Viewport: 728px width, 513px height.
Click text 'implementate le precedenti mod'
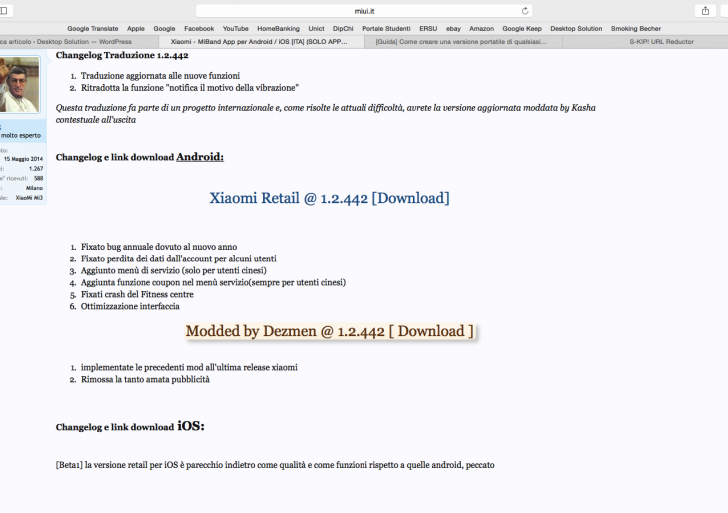(189, 367)
